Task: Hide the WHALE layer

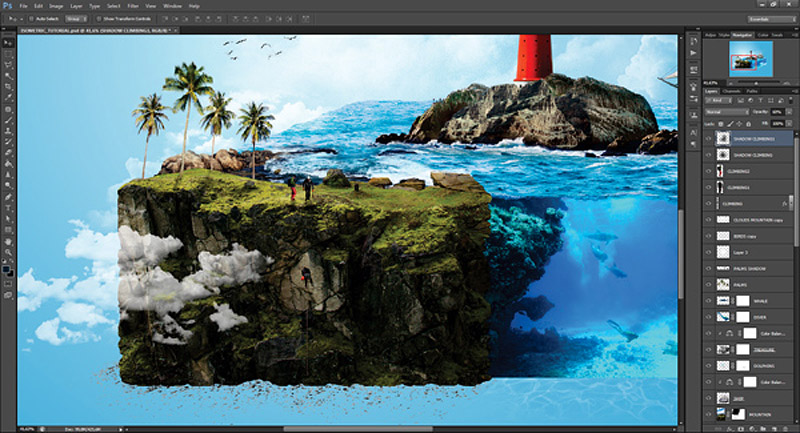Action: [708, 301]
